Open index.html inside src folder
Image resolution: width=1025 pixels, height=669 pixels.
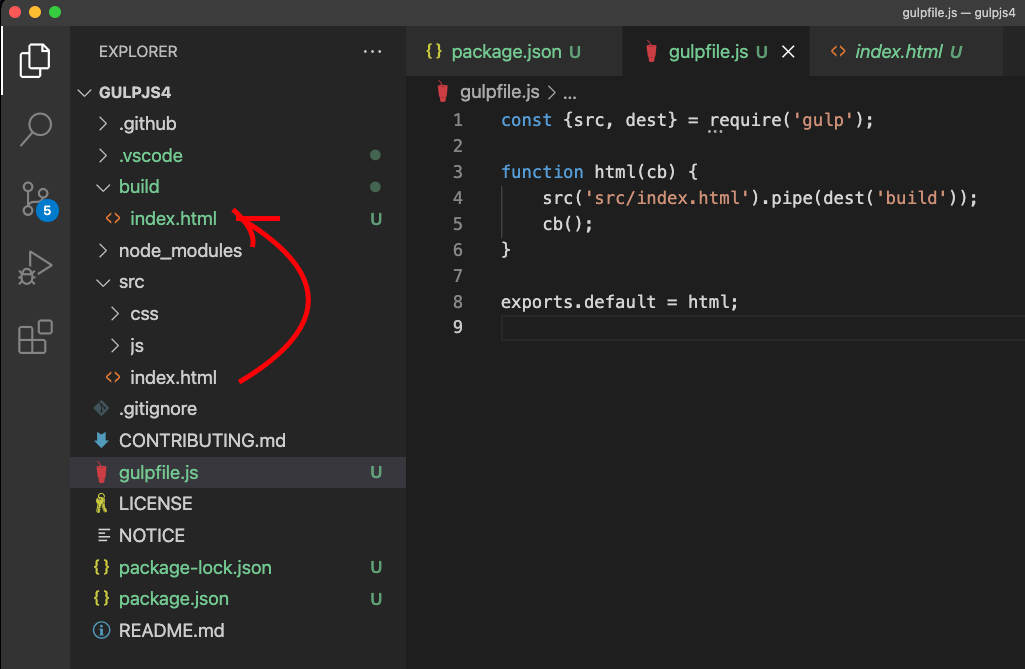(x=238, y=377)
